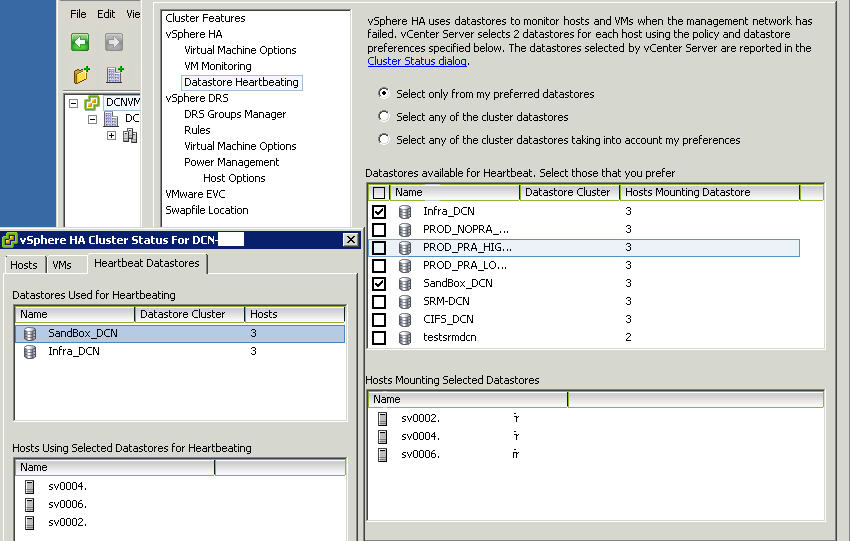This screenshot has width=850, height=541.
Task: Select the cluster icon in inventory tree
Action: [130, 136]
